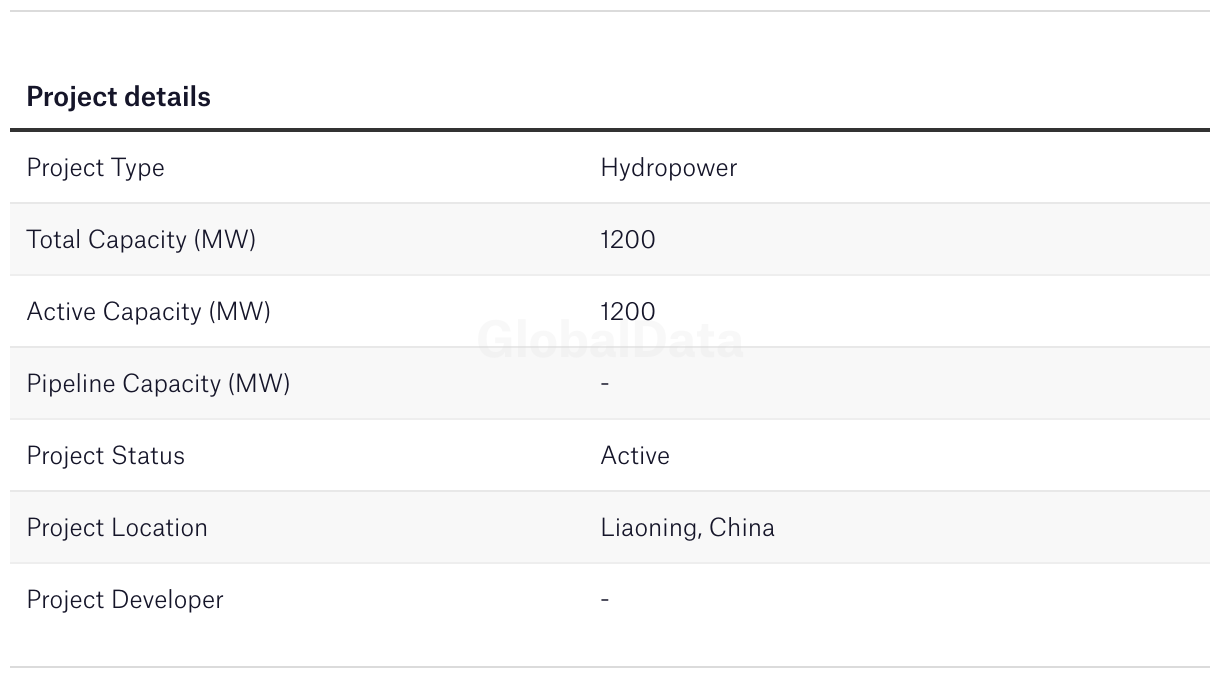
Task: Click the Project details heading
Action: point(118,97)
